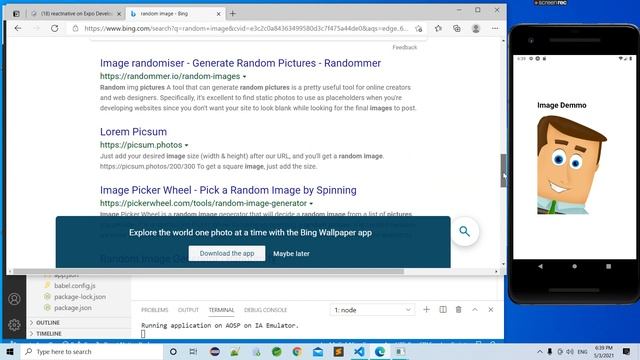Add this page to favorites
This screenshot has width=640, height=360.
(418, 29)
